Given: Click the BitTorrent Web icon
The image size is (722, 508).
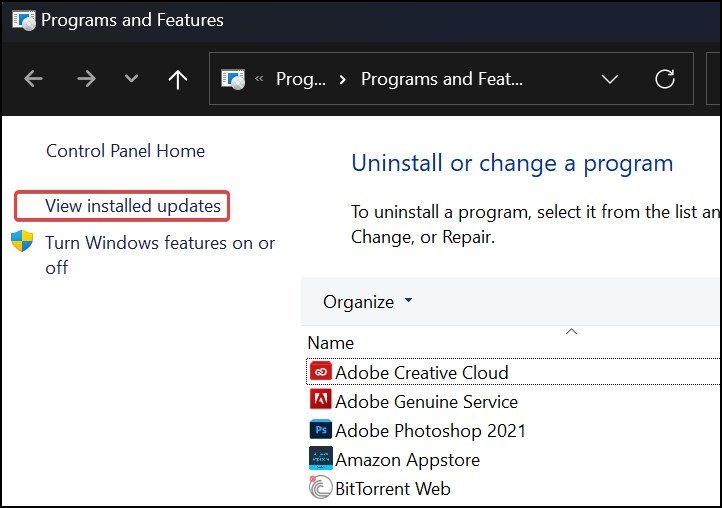Looking at the screenshot, I should [x=320, y=488].
